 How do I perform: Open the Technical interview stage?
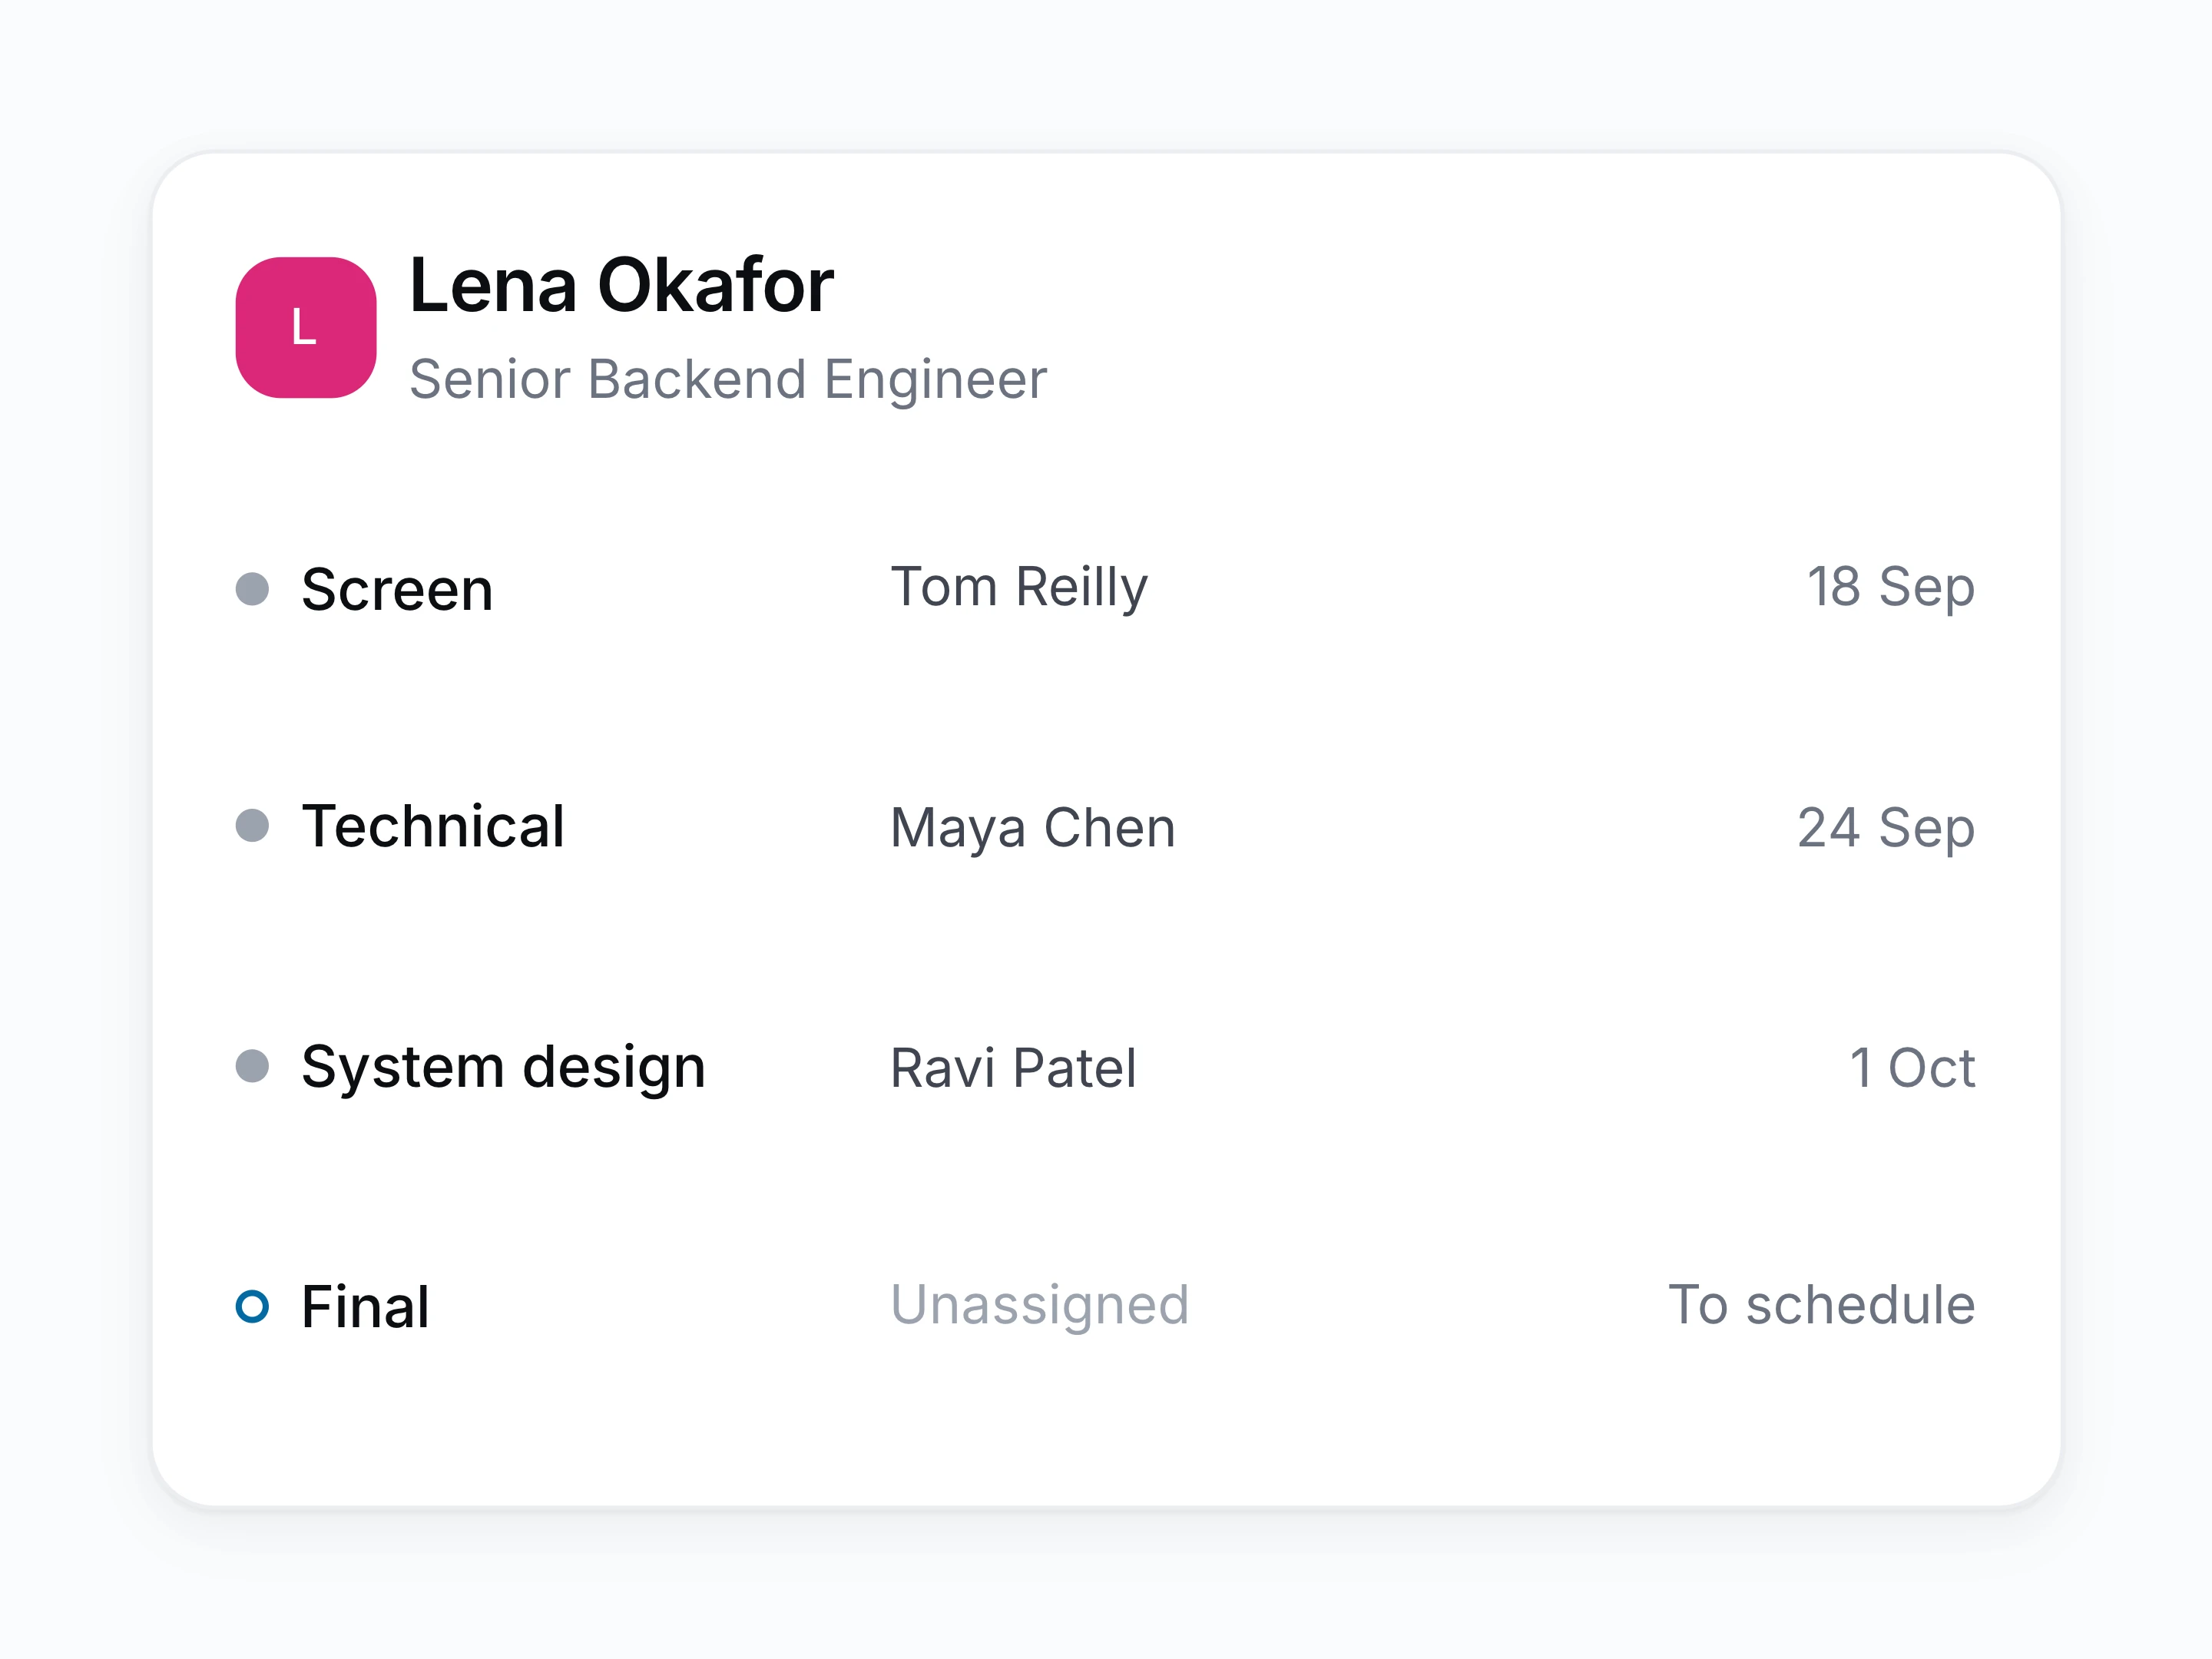[x=433, y=826]
